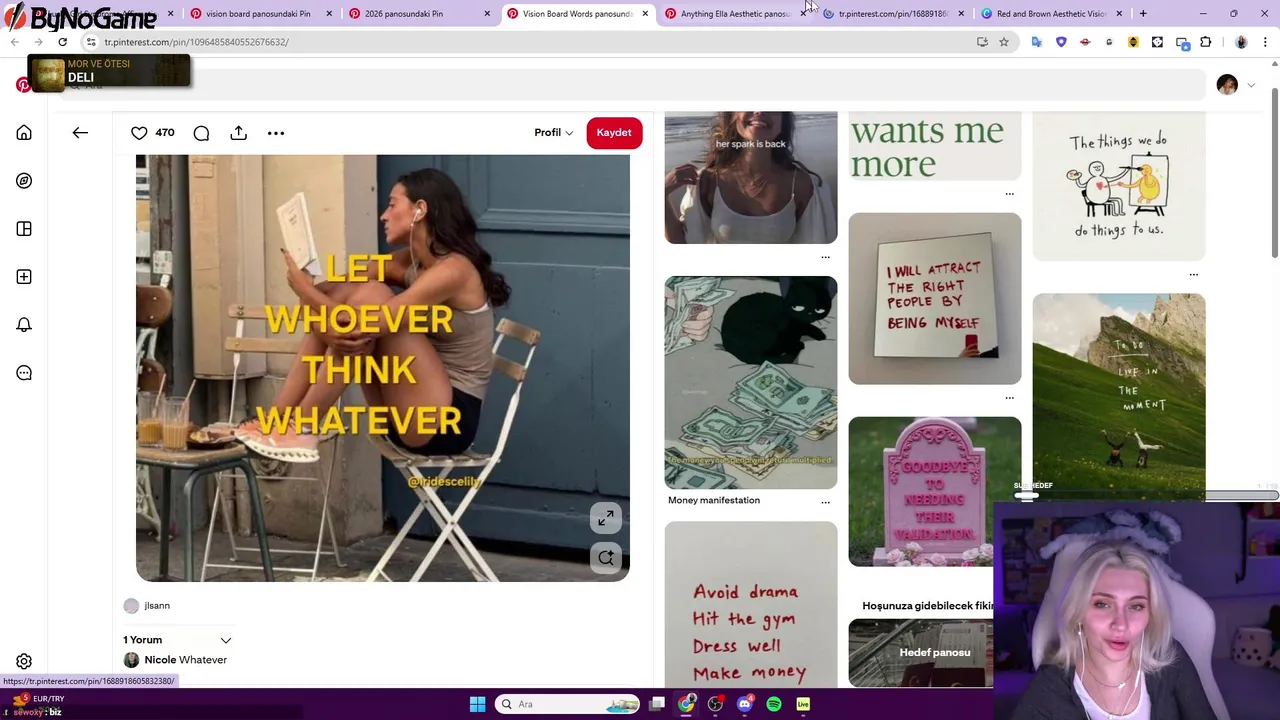Open the Profil board dropdown
This screenshot has height=720, width=1280.
(x=553, y=133)
